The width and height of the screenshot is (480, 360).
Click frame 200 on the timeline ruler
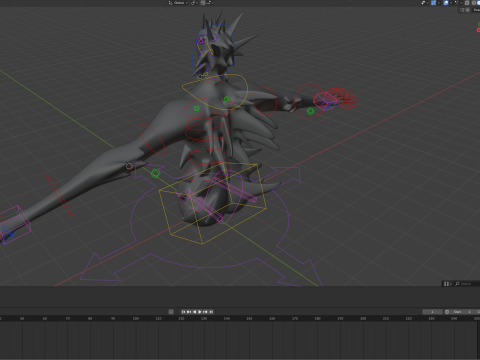pos(363,319)
